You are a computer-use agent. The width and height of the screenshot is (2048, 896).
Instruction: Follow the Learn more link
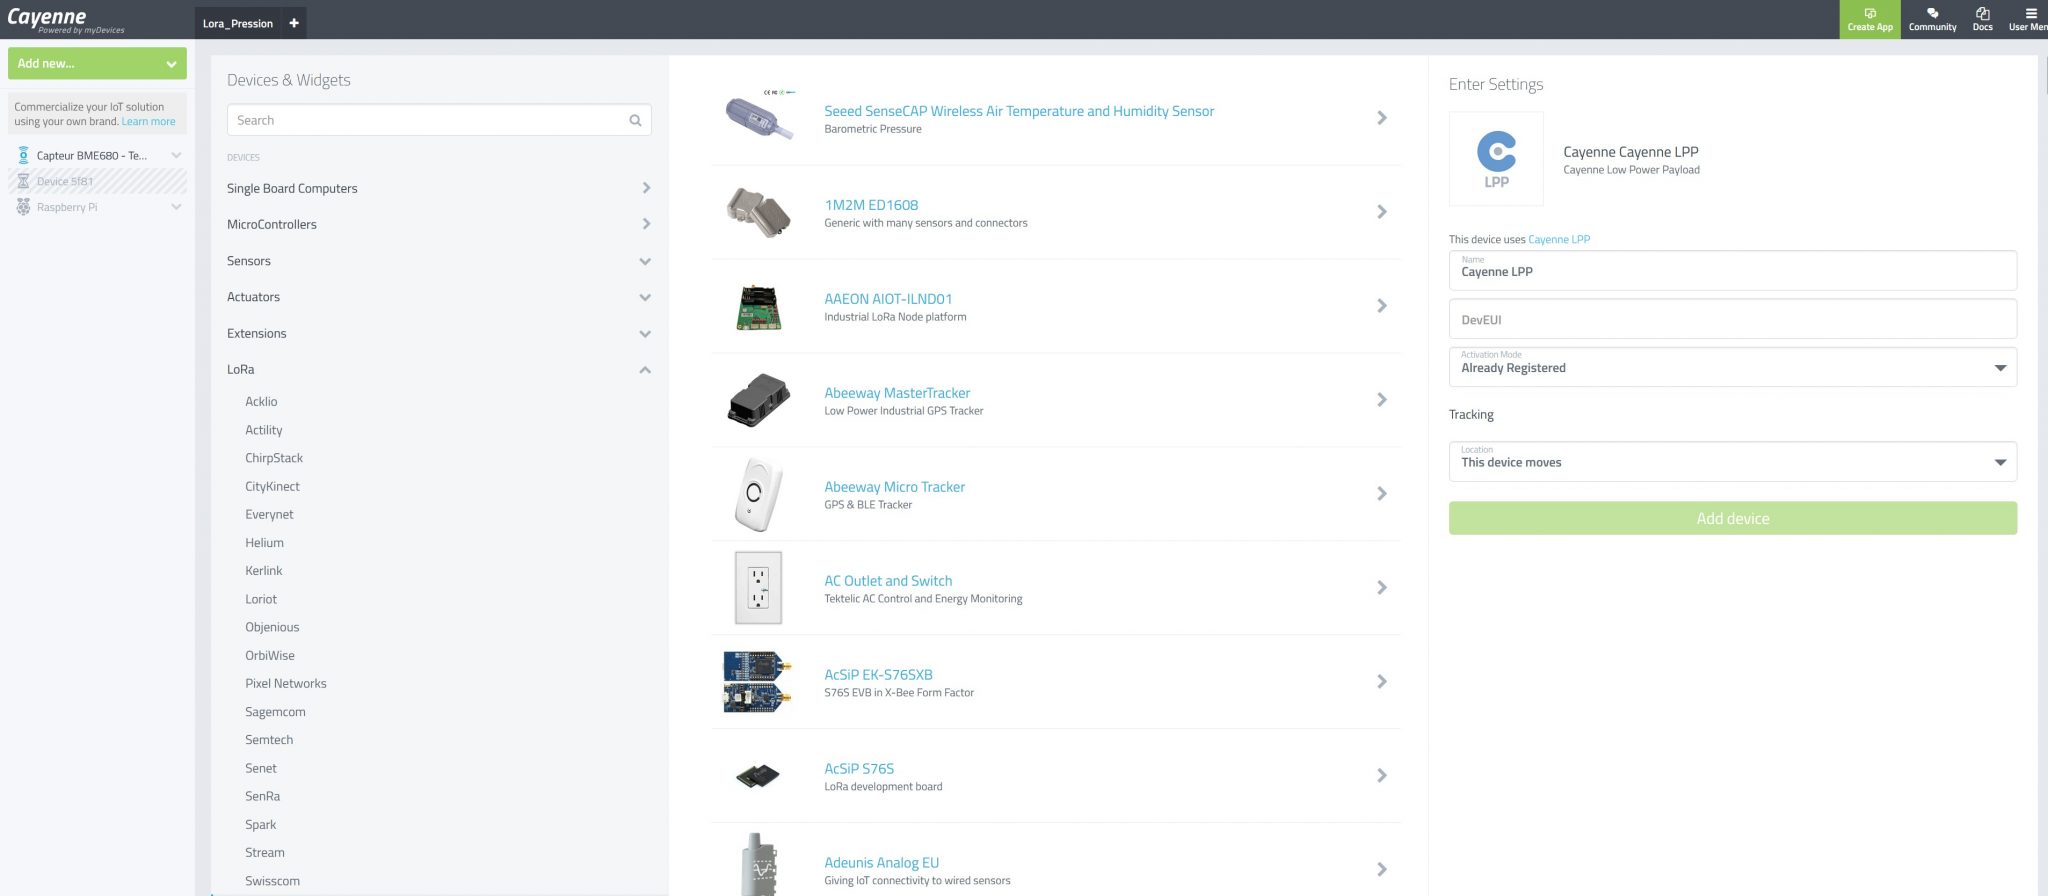point(148,122)
